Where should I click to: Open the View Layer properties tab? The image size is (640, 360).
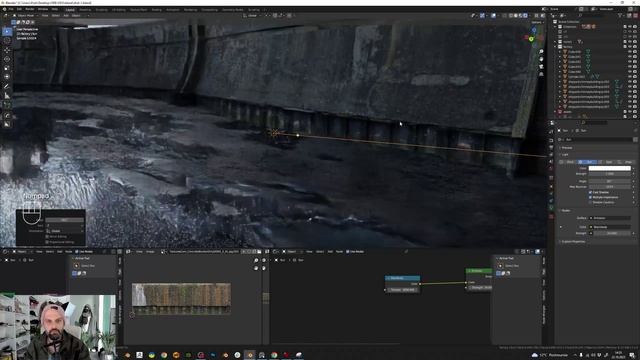pyautogui.click(x=551, y=155)
